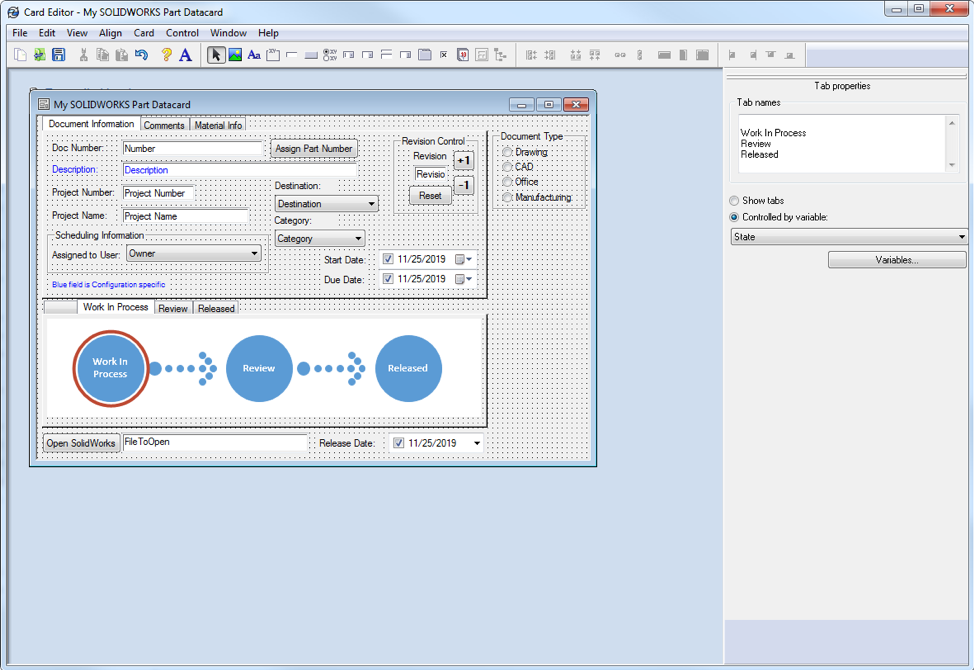
Task: Open Help via the question mark icon
Action: pyautogui.click(x=166, y=55)
